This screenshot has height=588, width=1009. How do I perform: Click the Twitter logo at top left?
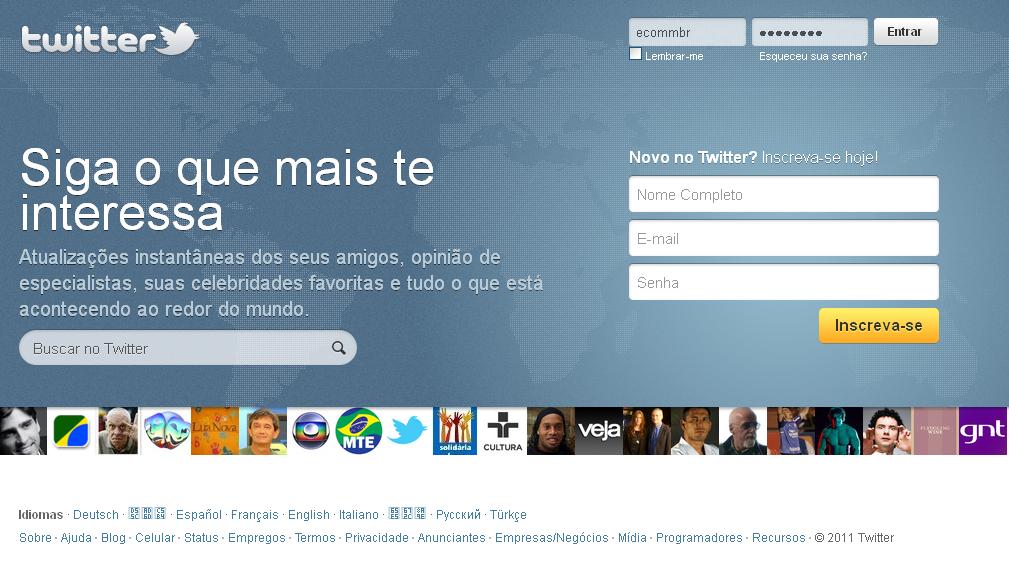click(x=110, y=39)
